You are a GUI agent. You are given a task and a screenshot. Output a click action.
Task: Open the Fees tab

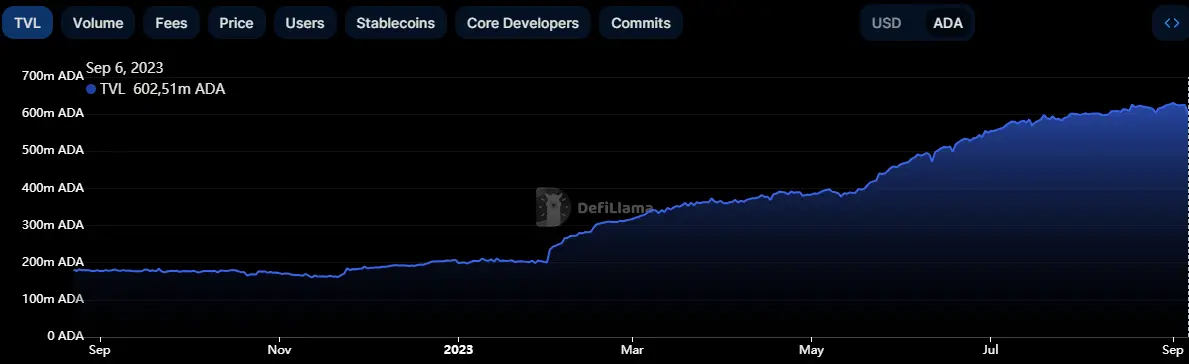[171, 23]
